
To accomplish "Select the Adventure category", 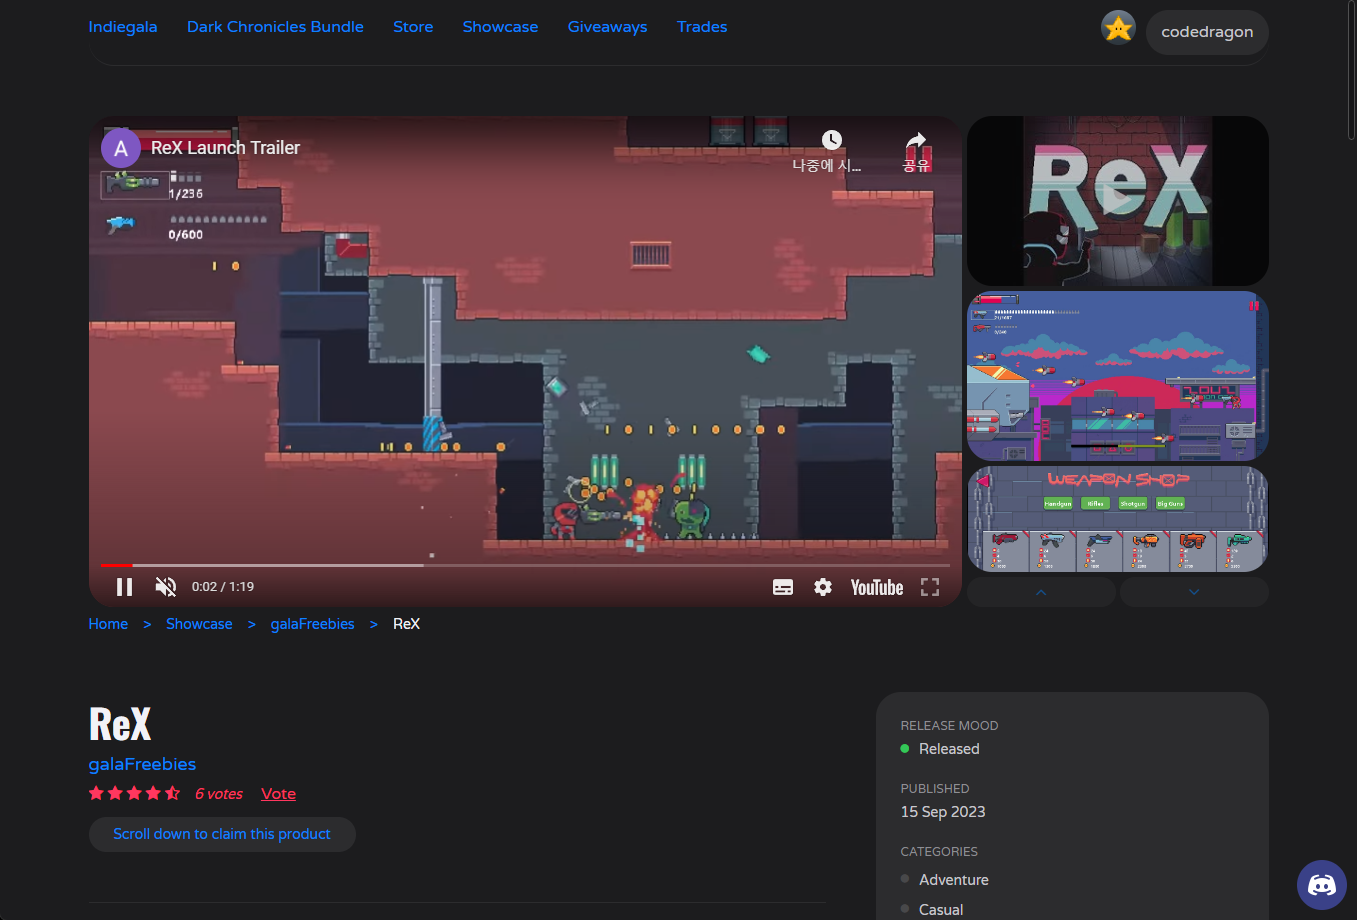I will (x=954, y=880).
